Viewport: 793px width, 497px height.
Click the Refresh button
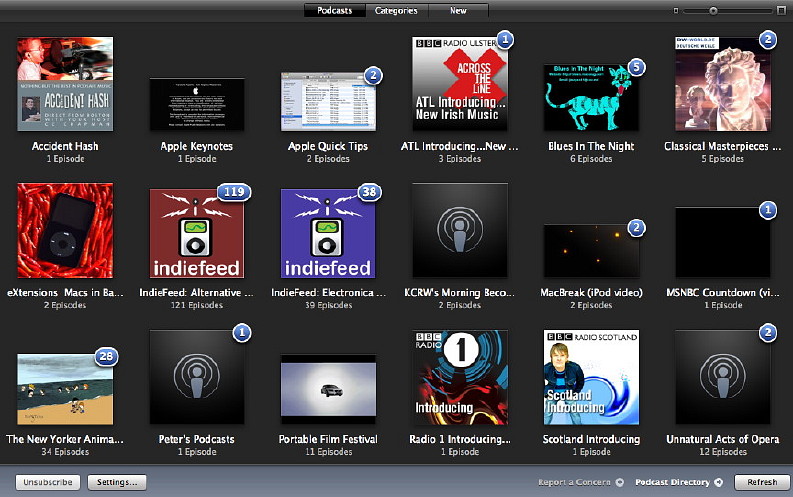coord(762,482)
